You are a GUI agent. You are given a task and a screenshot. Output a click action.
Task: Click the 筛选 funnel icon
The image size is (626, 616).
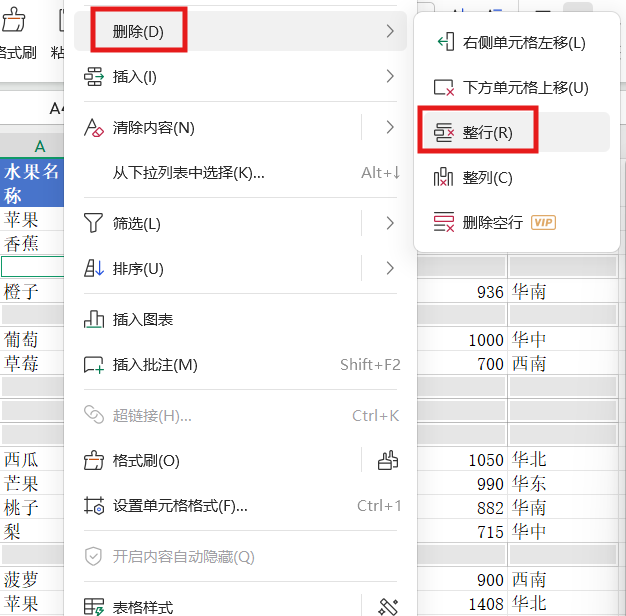tap(94, 223)
